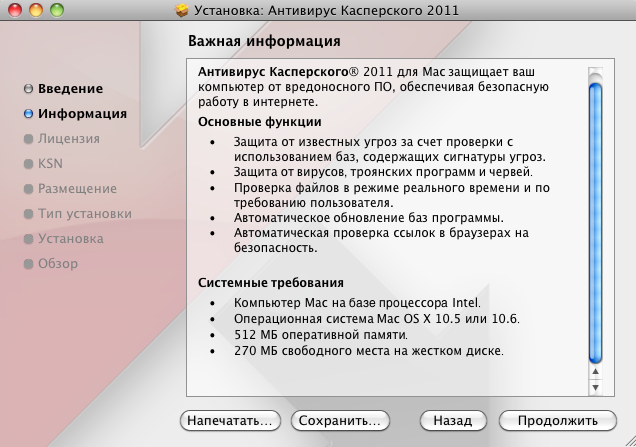
Task: Click the gray bullet beside Лицензия
Action: 28,139
